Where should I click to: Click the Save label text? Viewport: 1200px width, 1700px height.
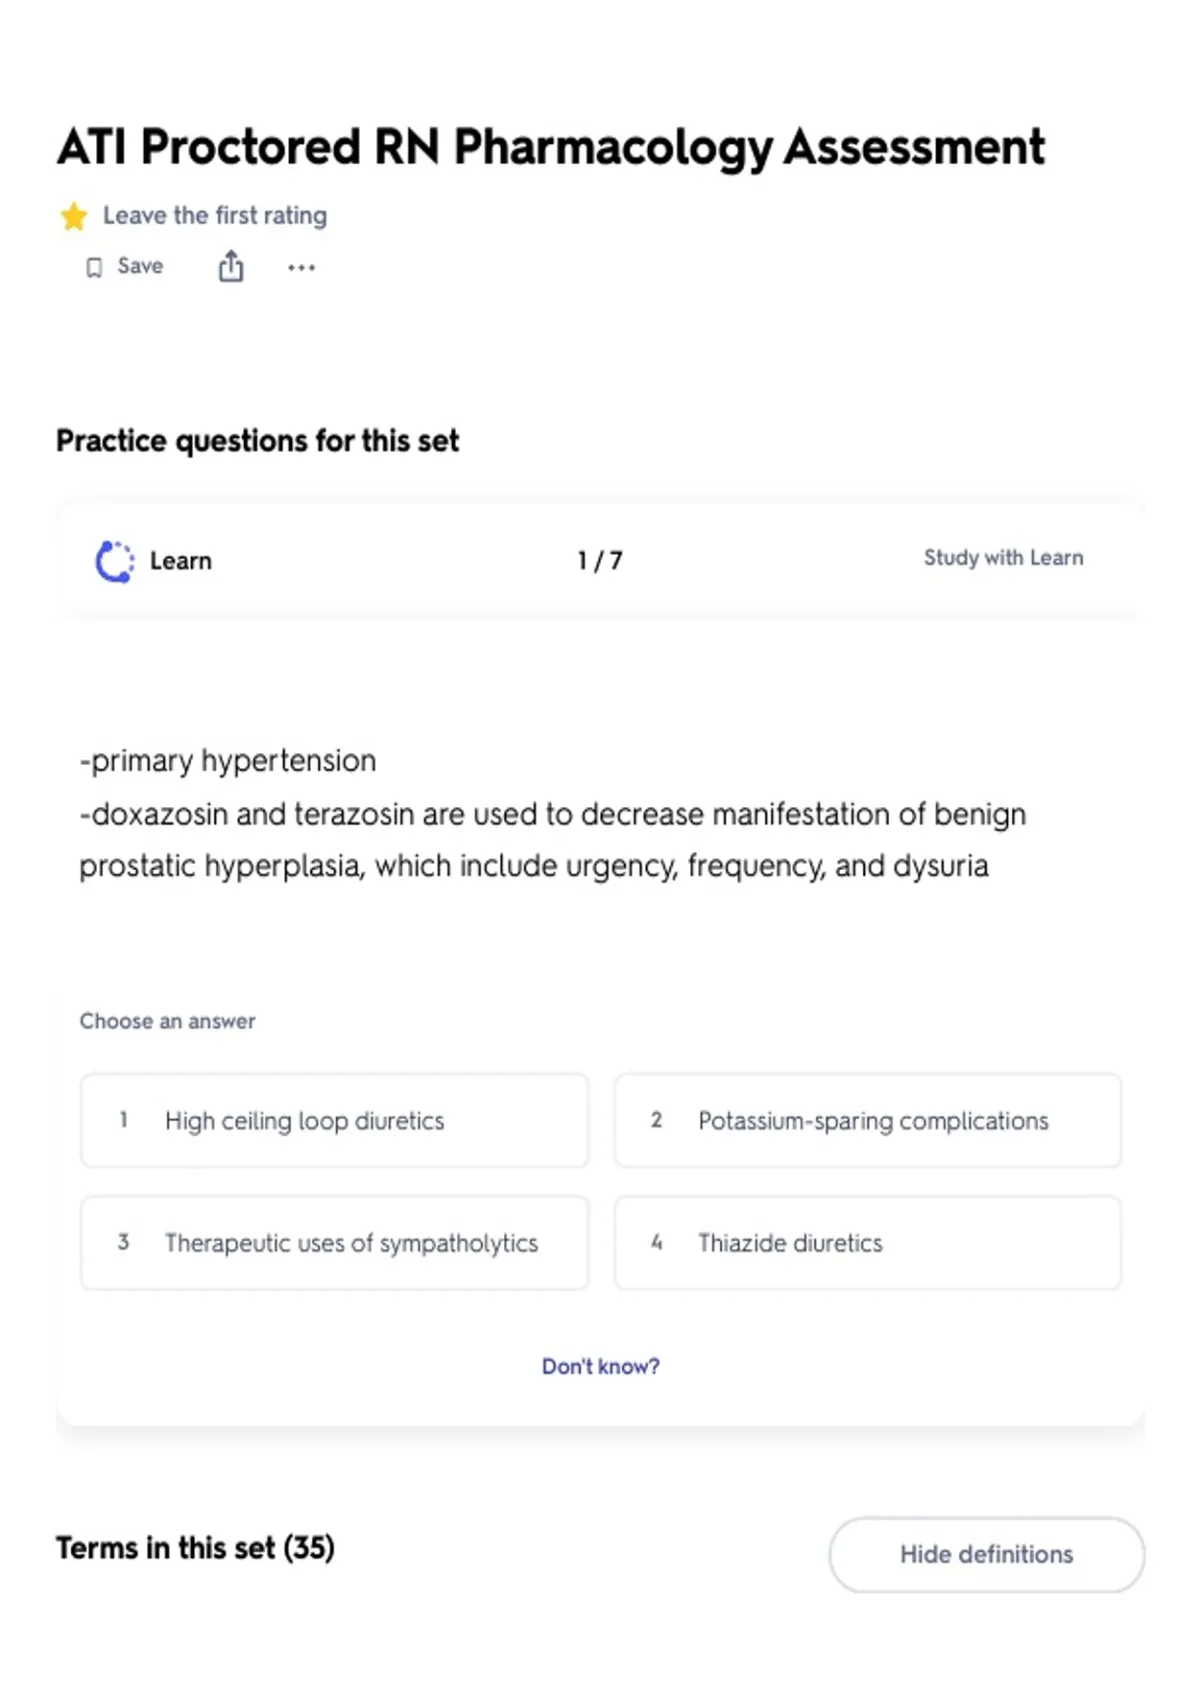coord(140,266)
